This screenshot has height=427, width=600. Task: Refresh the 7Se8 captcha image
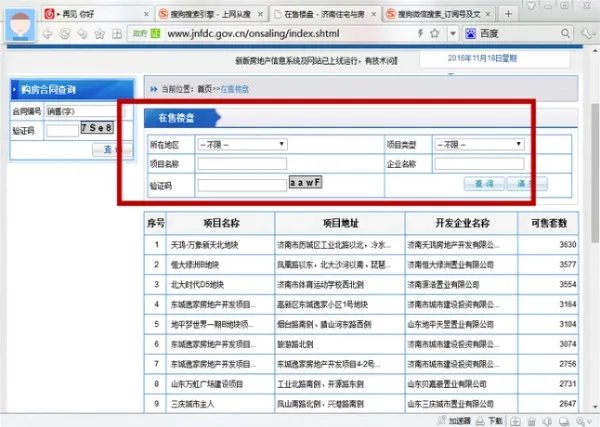pyautogui.click(x=97, y=128)
